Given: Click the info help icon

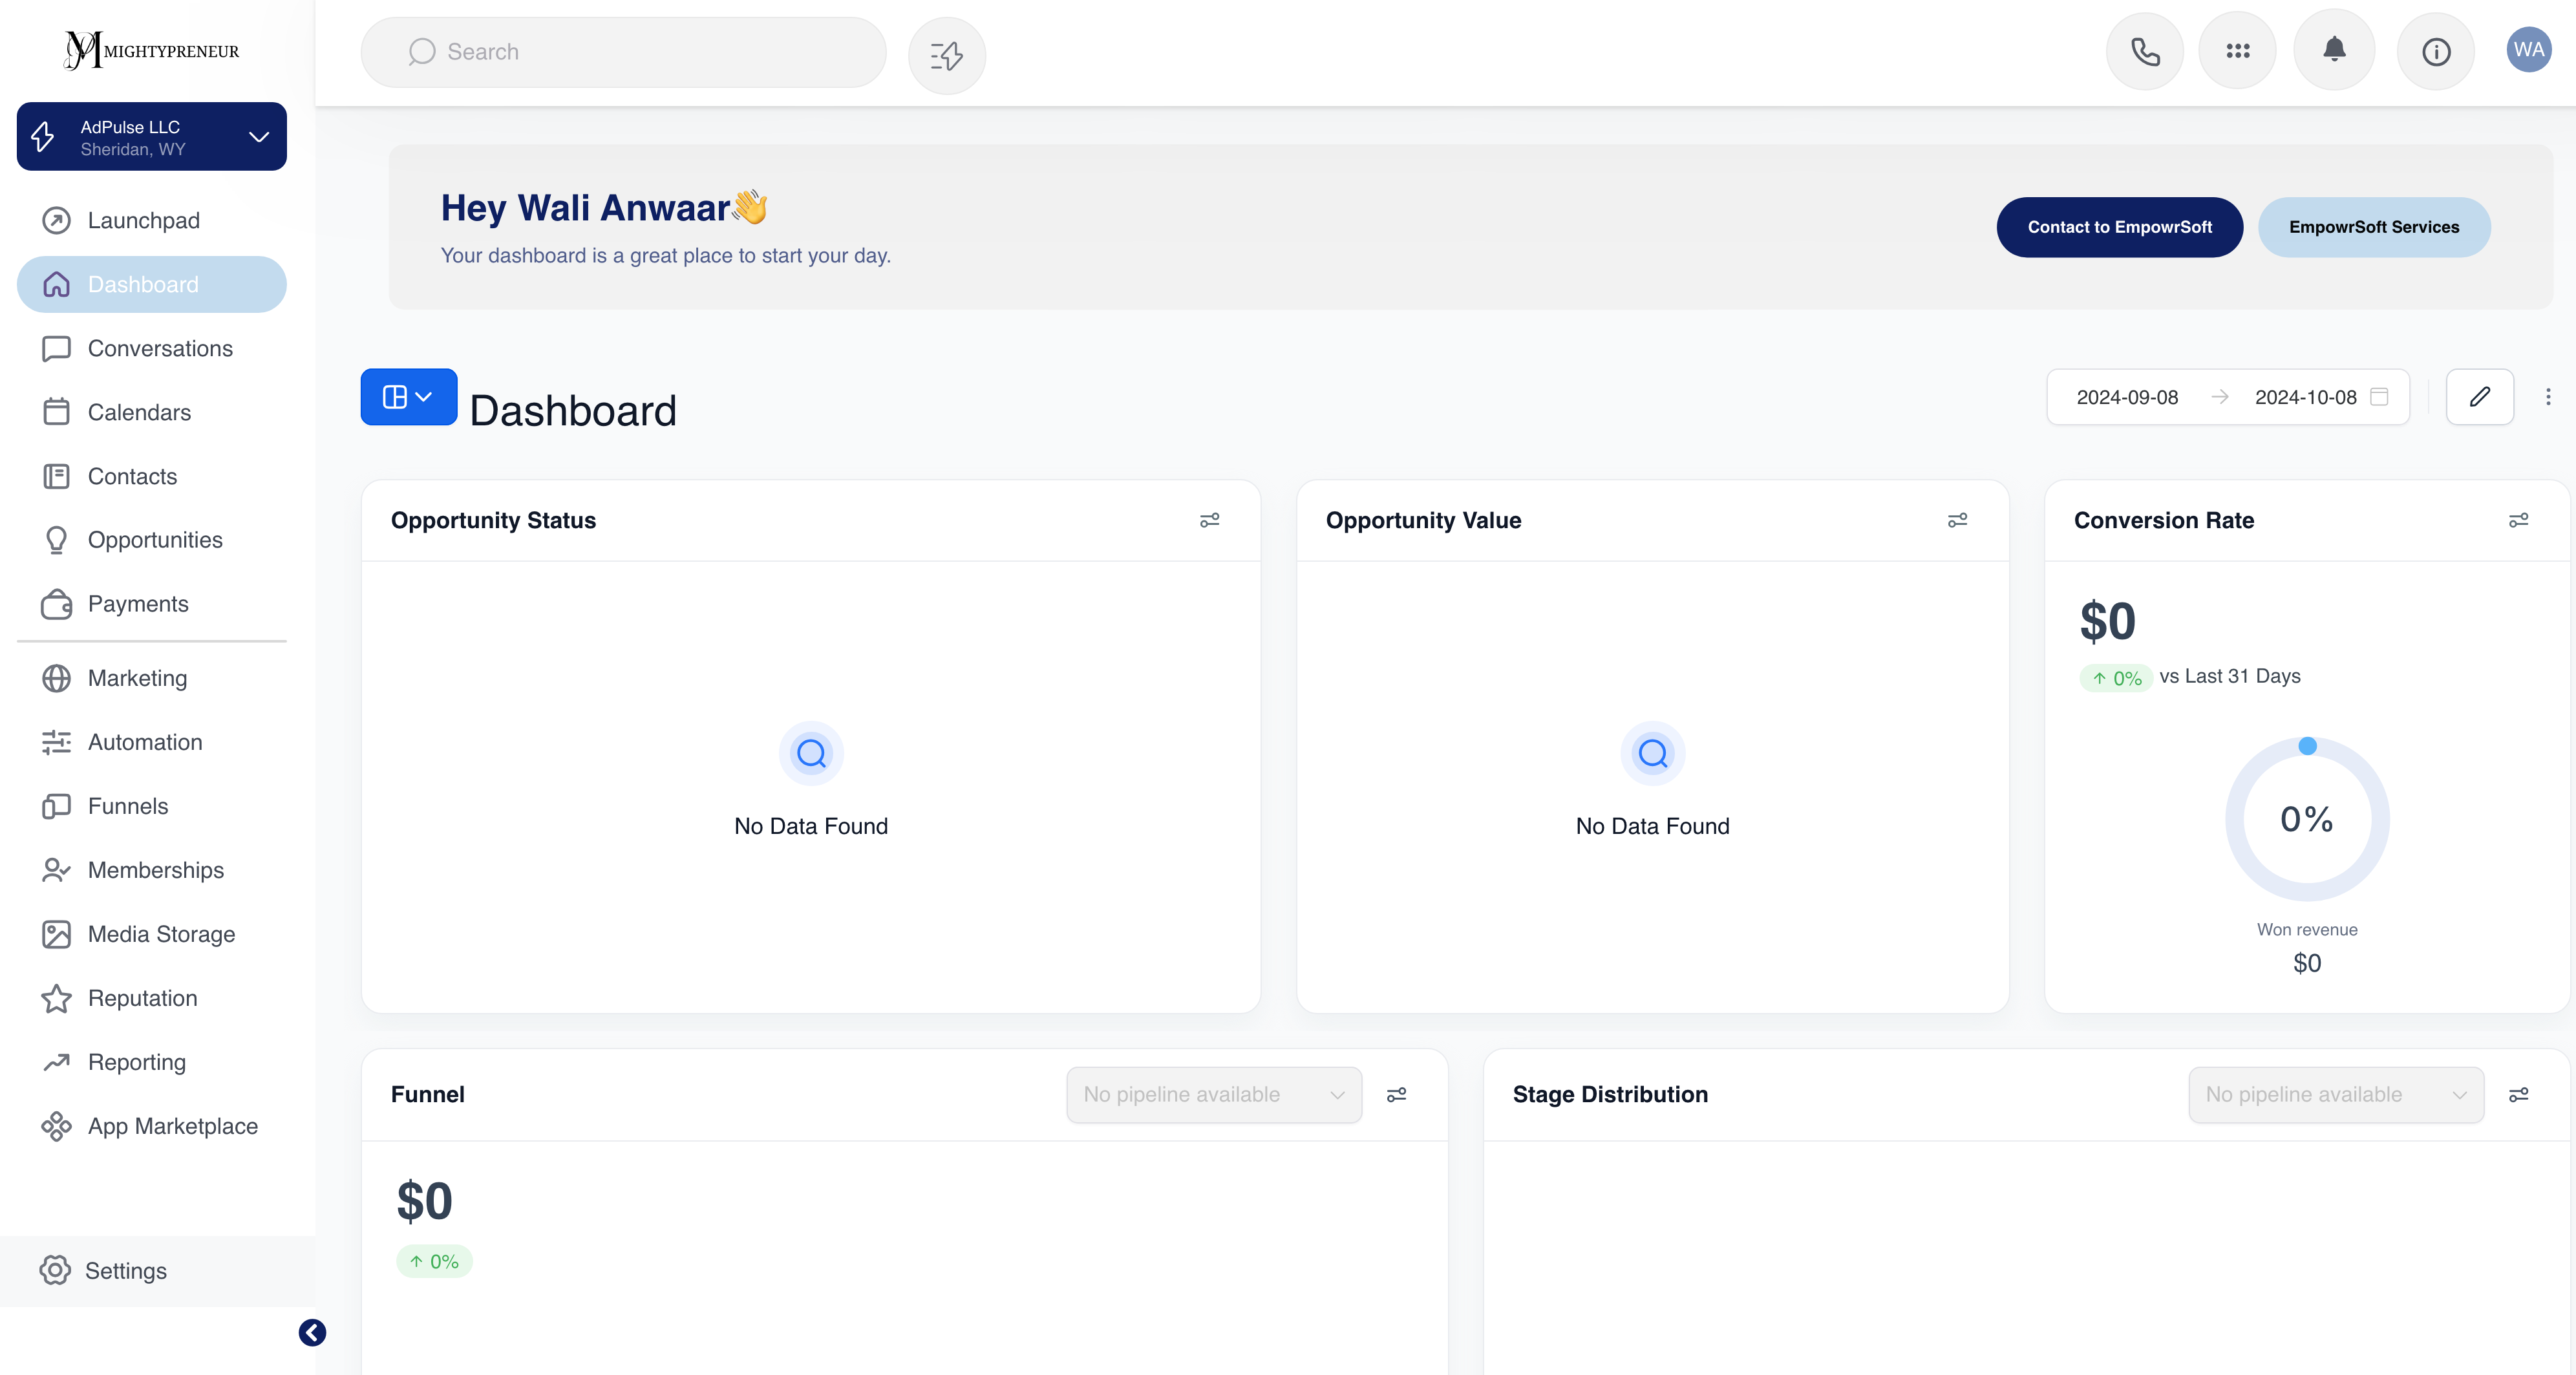Looking at the screenshot, I should 2435,51.
